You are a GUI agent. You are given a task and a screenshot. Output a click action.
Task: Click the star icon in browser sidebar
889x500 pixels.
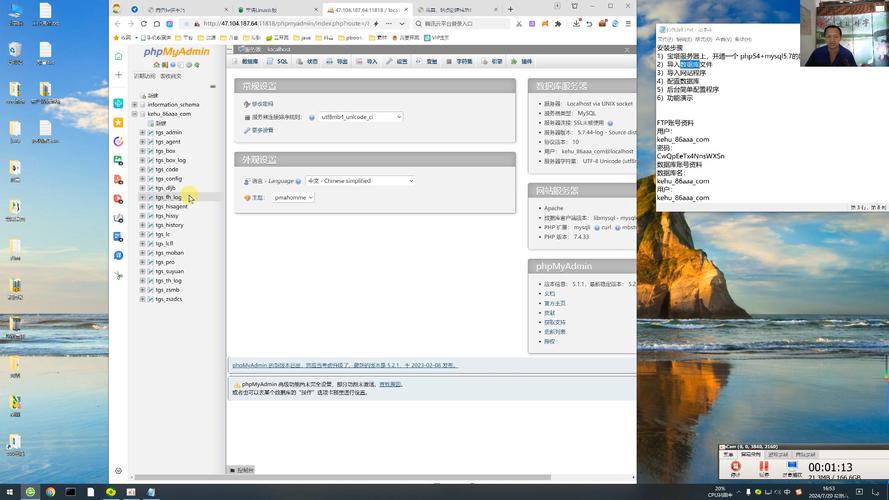(118, 122)
